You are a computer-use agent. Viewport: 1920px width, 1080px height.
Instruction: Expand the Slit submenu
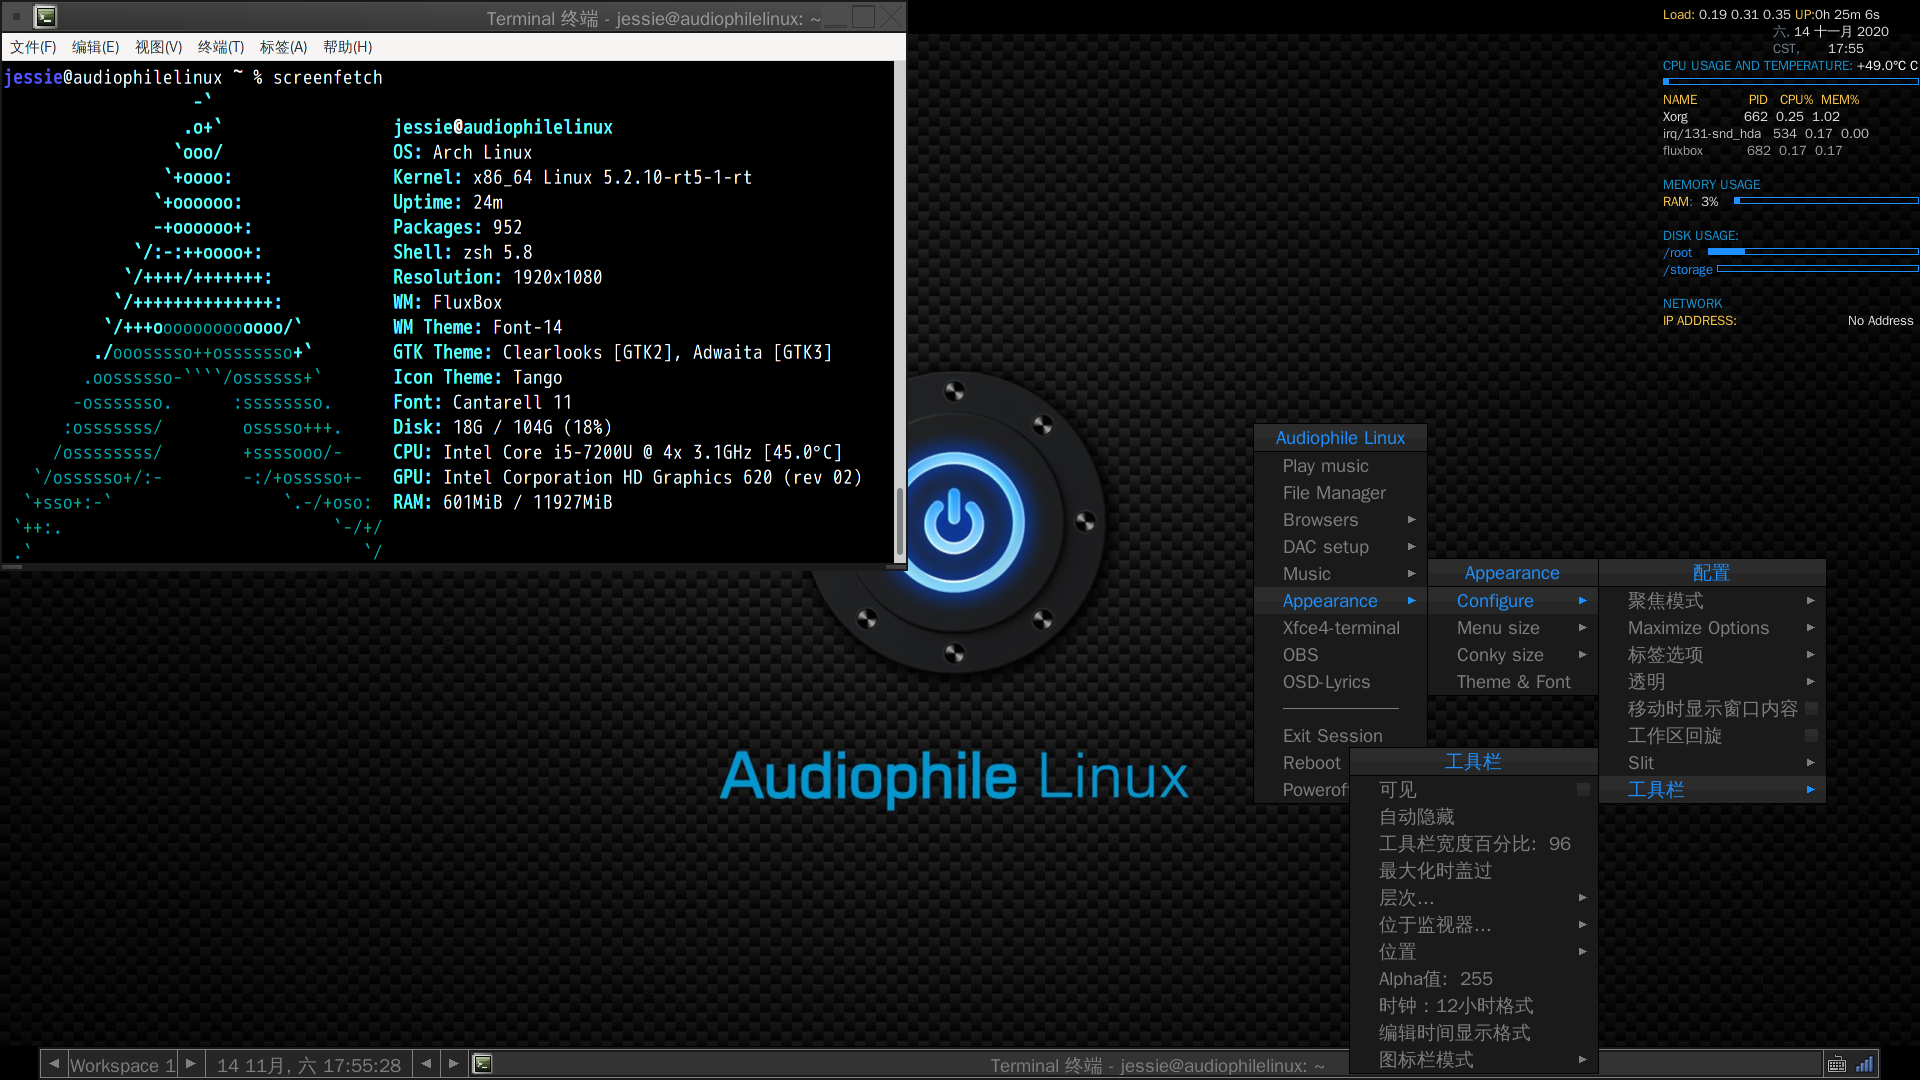click(1712, 763)
